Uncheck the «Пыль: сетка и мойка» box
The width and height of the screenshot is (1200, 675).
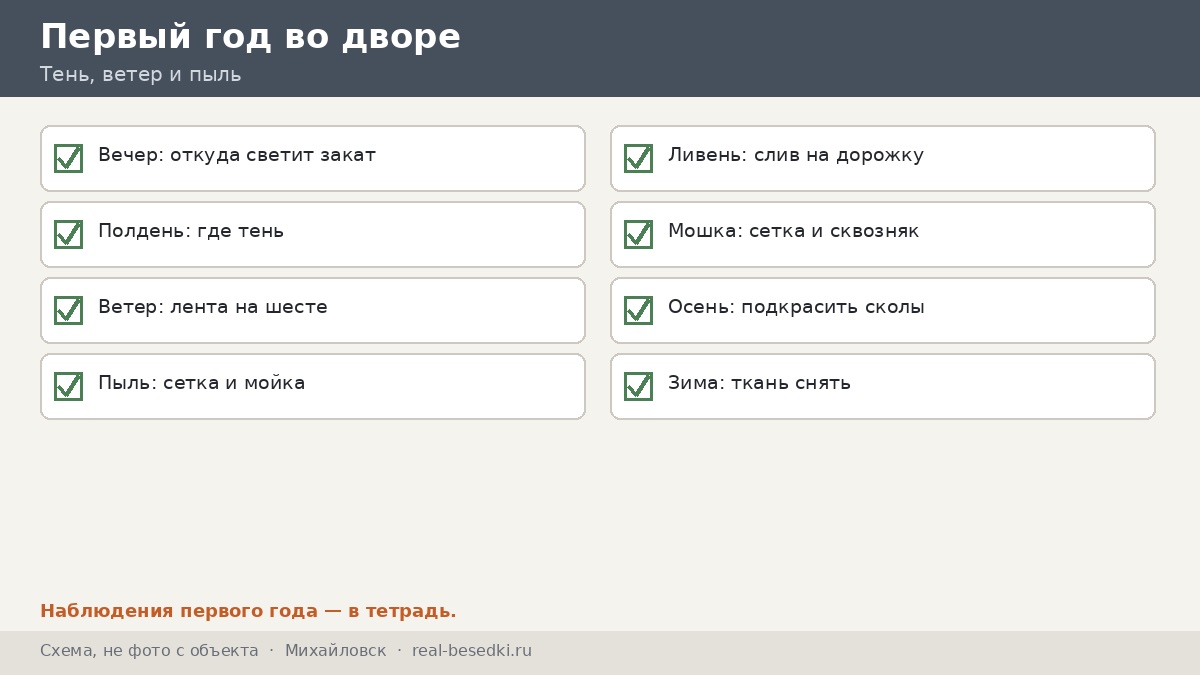point(68,386)
